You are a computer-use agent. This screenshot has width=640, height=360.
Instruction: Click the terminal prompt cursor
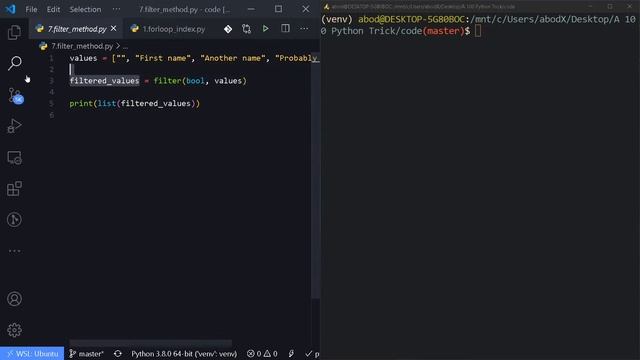(478, 31)
